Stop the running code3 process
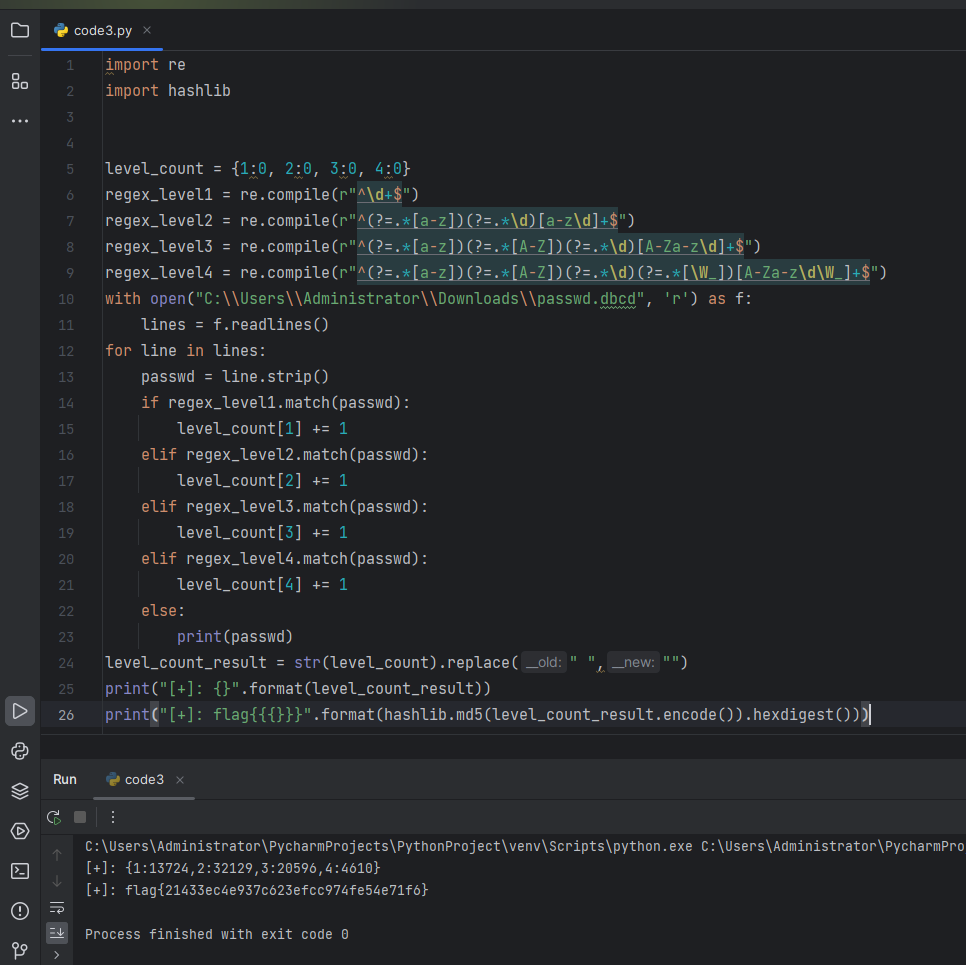This screenshot has height=965, width=966. (80, 817)
